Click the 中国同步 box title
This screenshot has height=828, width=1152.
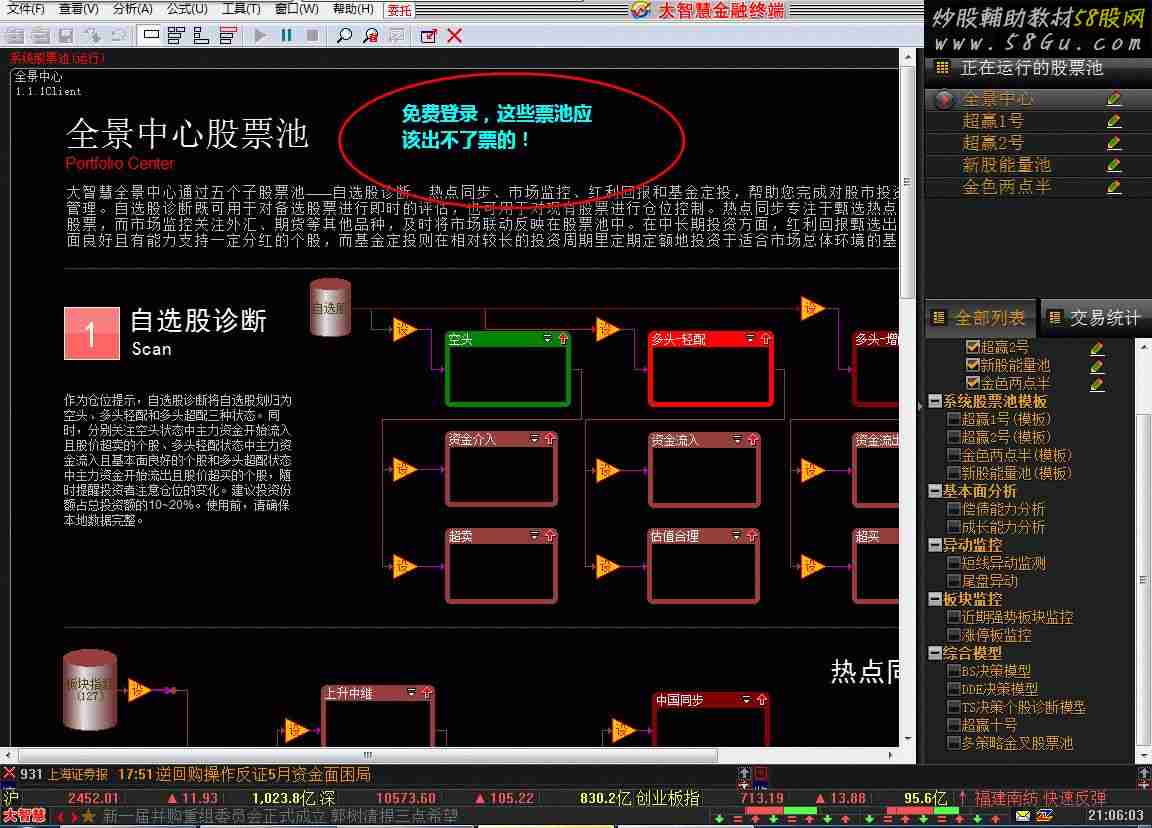(x=680, y=700)
